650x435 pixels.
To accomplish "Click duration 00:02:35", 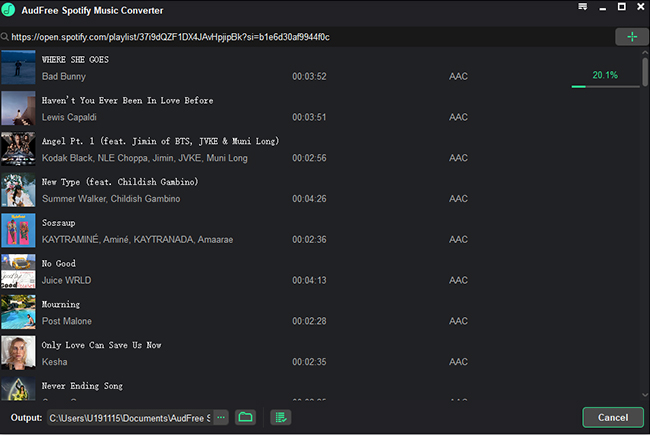I will click(309, 362).
